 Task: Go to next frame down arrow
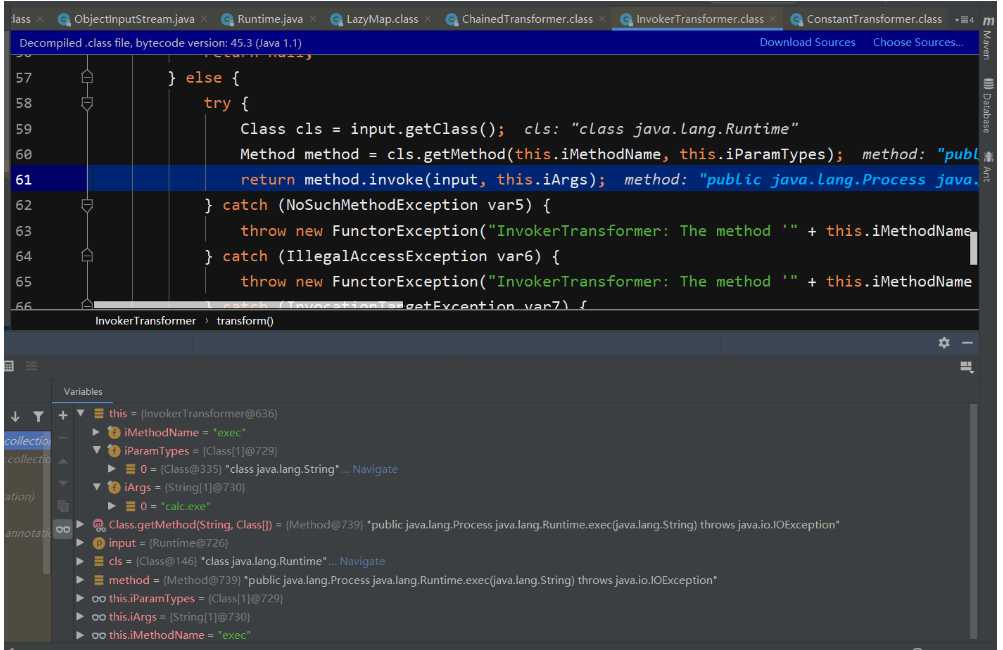coord(15,416)
